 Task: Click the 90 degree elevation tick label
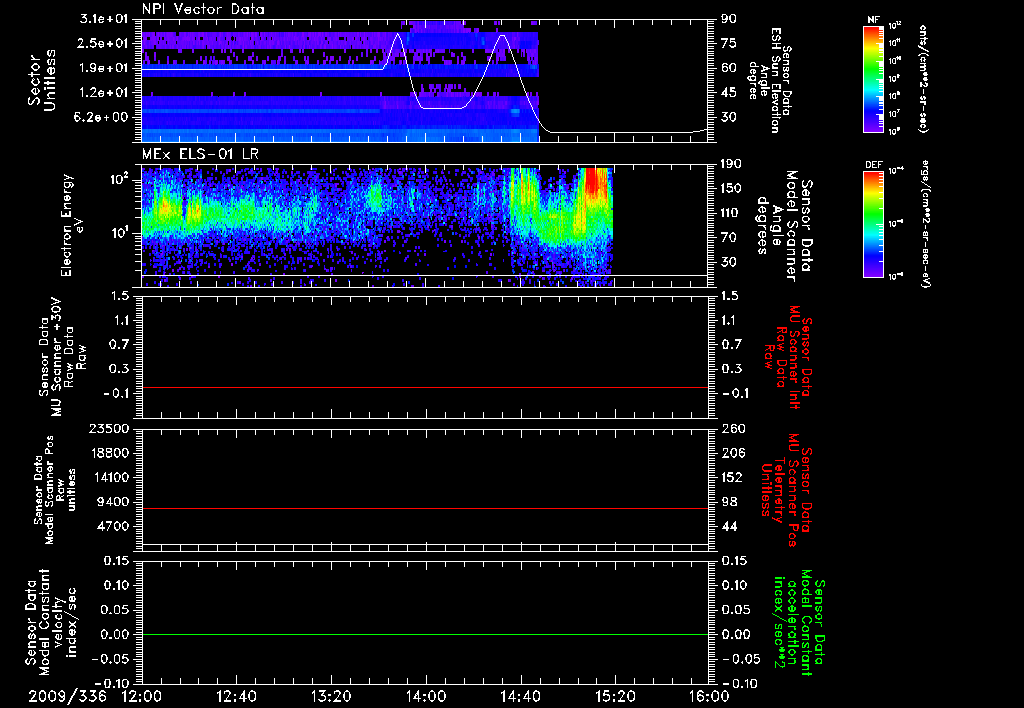tap(728, 19)
